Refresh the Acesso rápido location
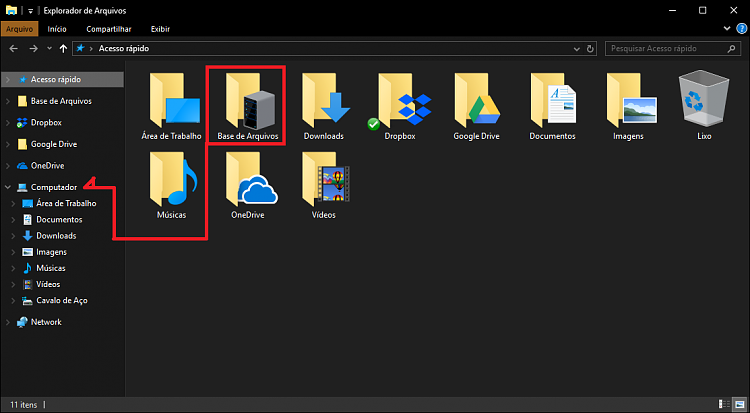Image resolution: width=750 pixels, height=413 pixels. click(x=590, y=49)
